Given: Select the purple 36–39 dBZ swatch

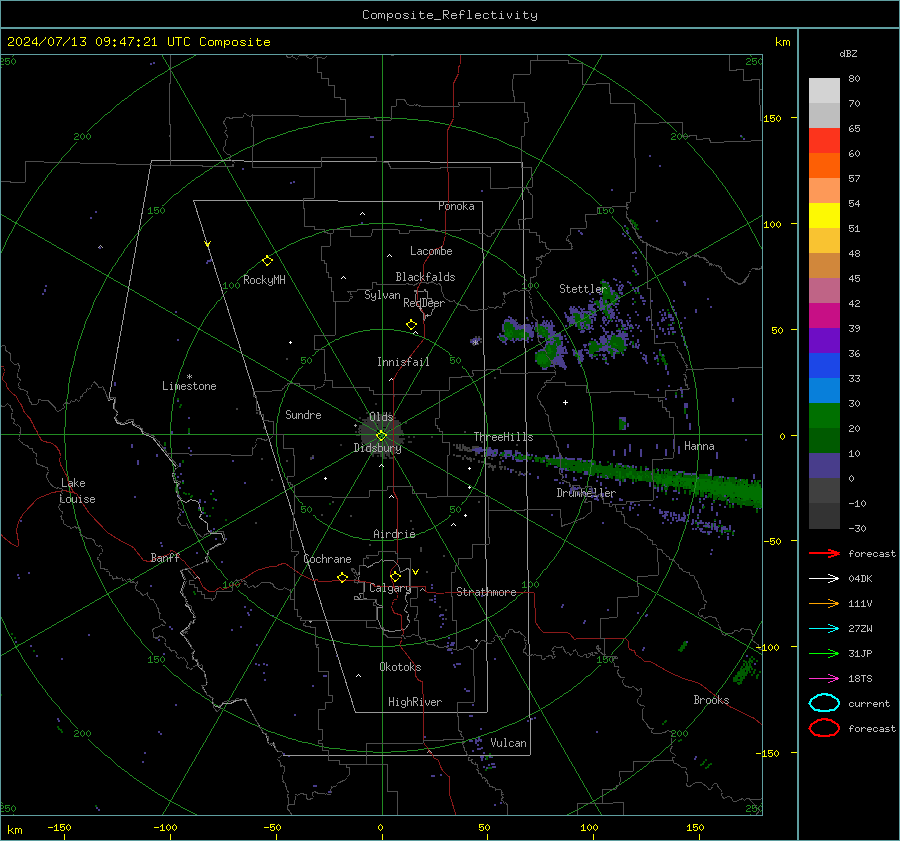Looking at the screenshot, I should 824,340.
